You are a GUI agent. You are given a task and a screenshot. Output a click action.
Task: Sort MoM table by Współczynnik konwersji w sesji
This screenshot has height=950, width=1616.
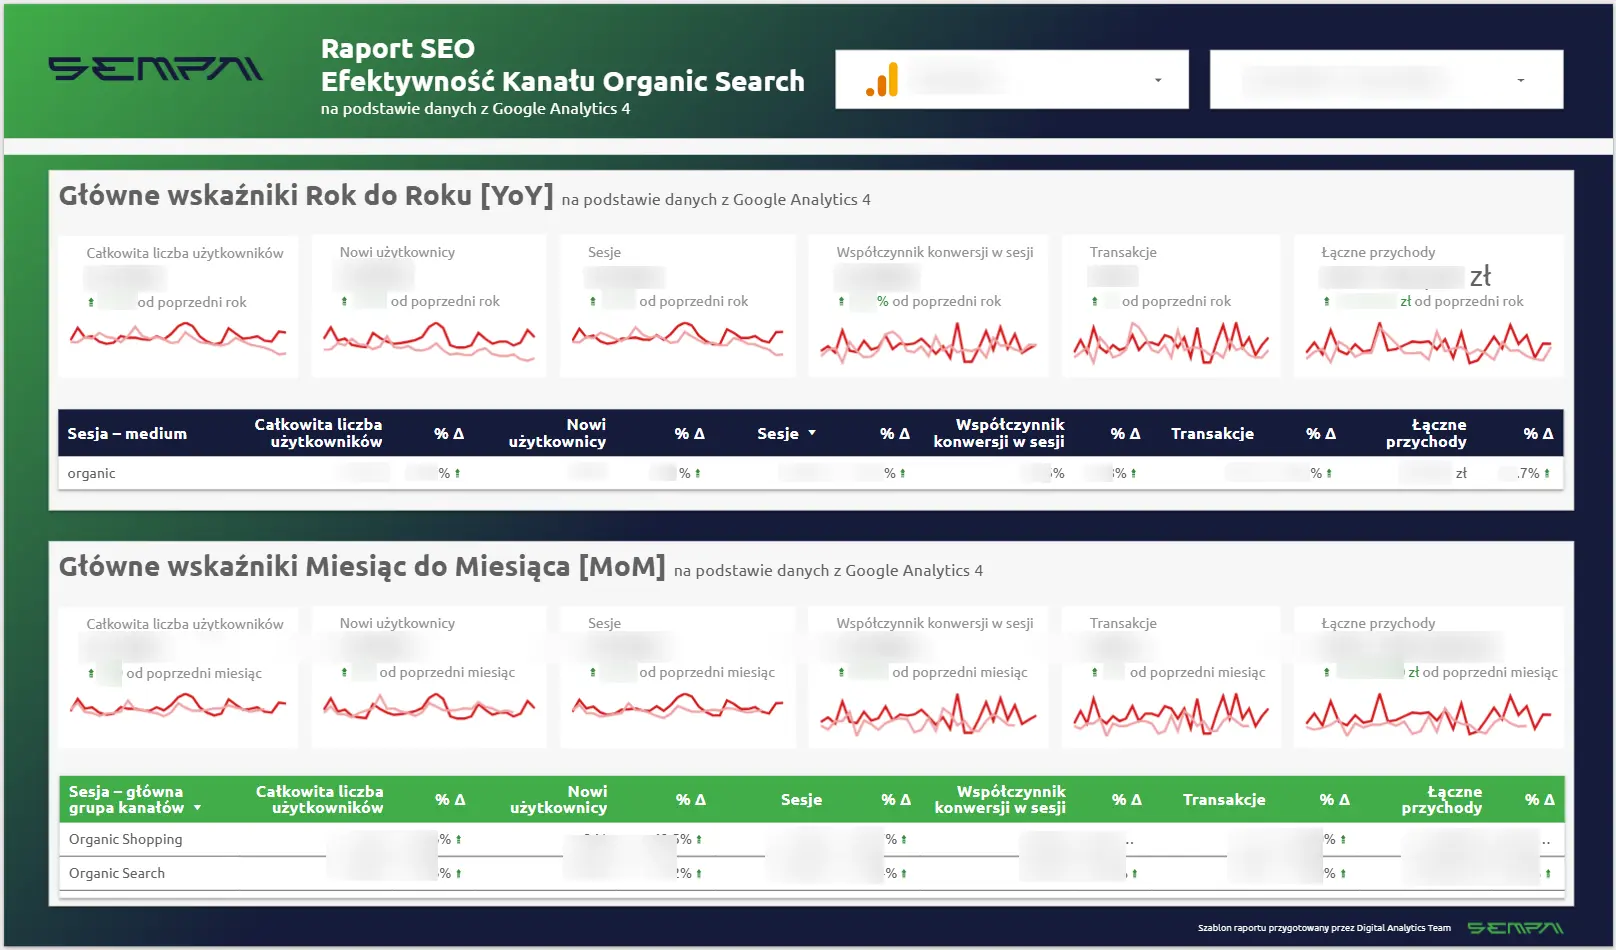tap(1000, 799)
